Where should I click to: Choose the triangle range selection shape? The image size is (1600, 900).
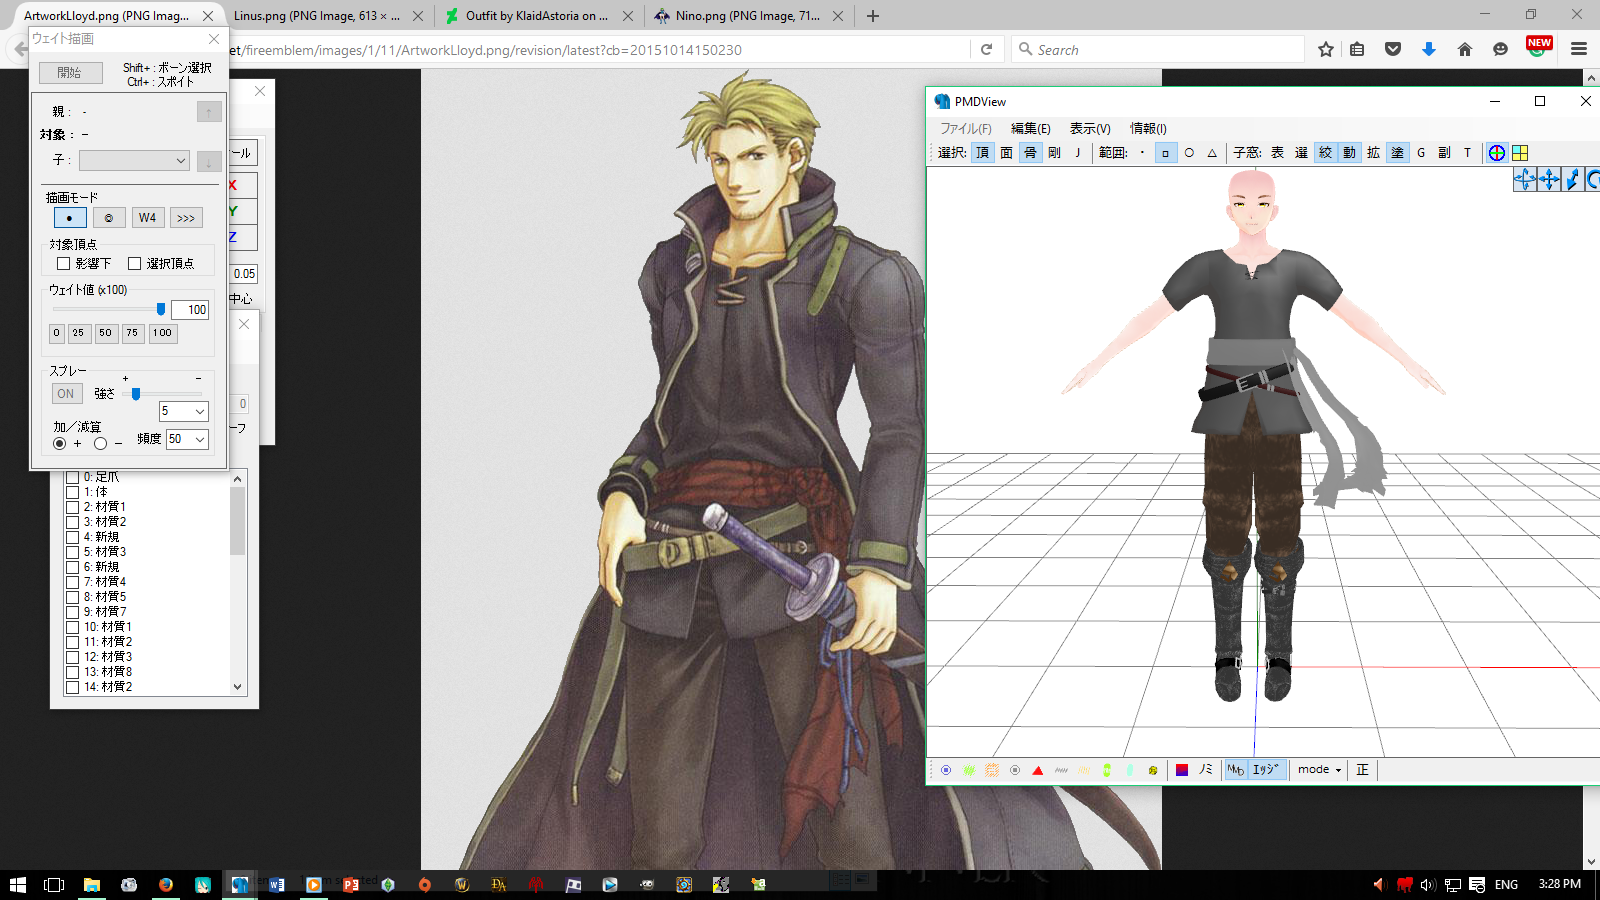[1212, 153]
